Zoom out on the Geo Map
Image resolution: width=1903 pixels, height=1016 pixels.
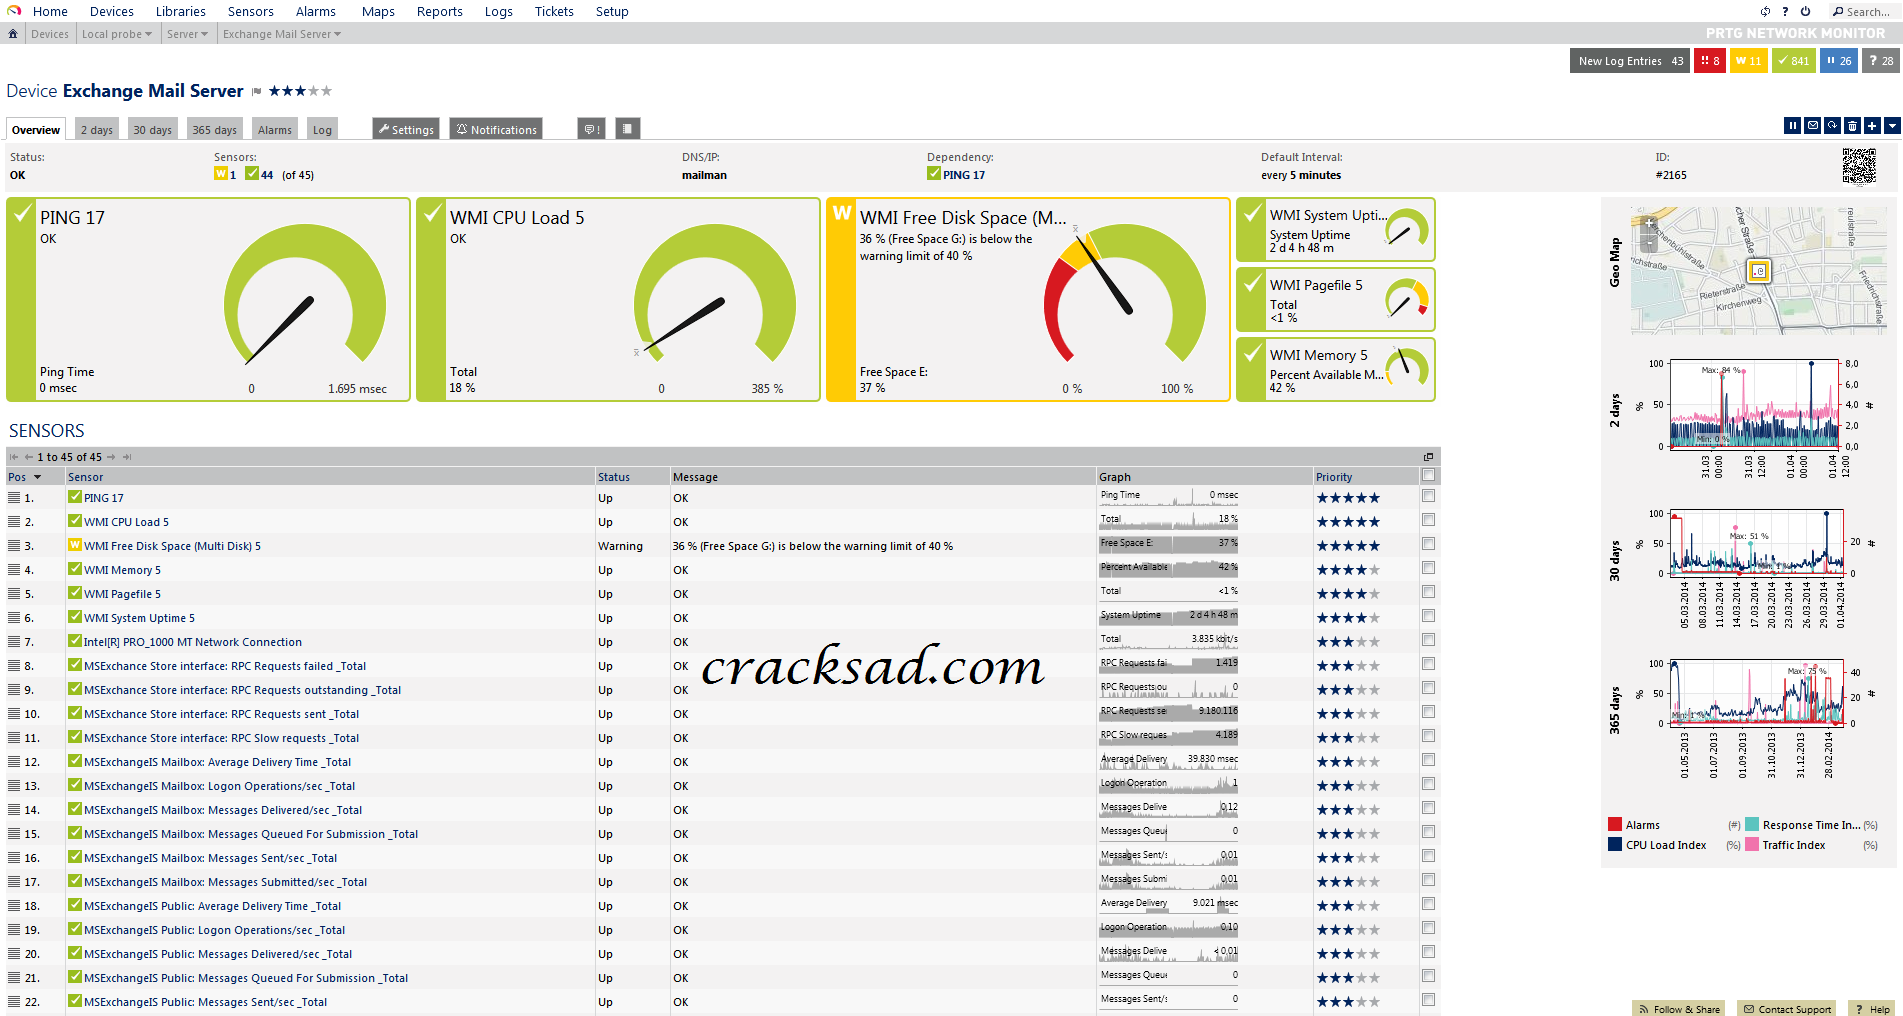pos(1649,244)
